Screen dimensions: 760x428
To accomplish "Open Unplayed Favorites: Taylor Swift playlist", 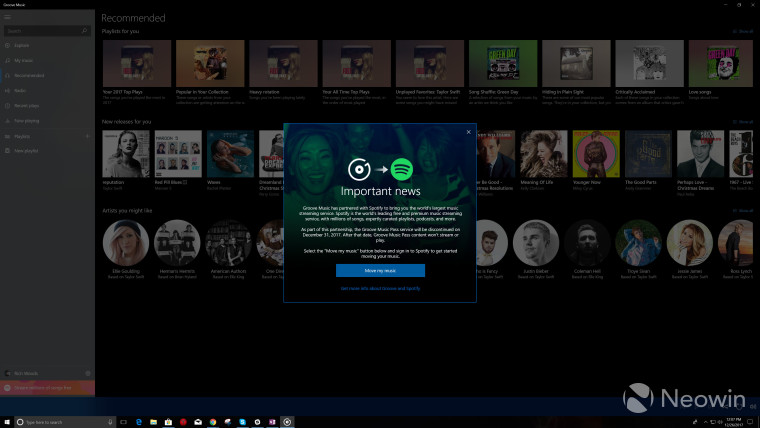I will (x=429, y=63).
